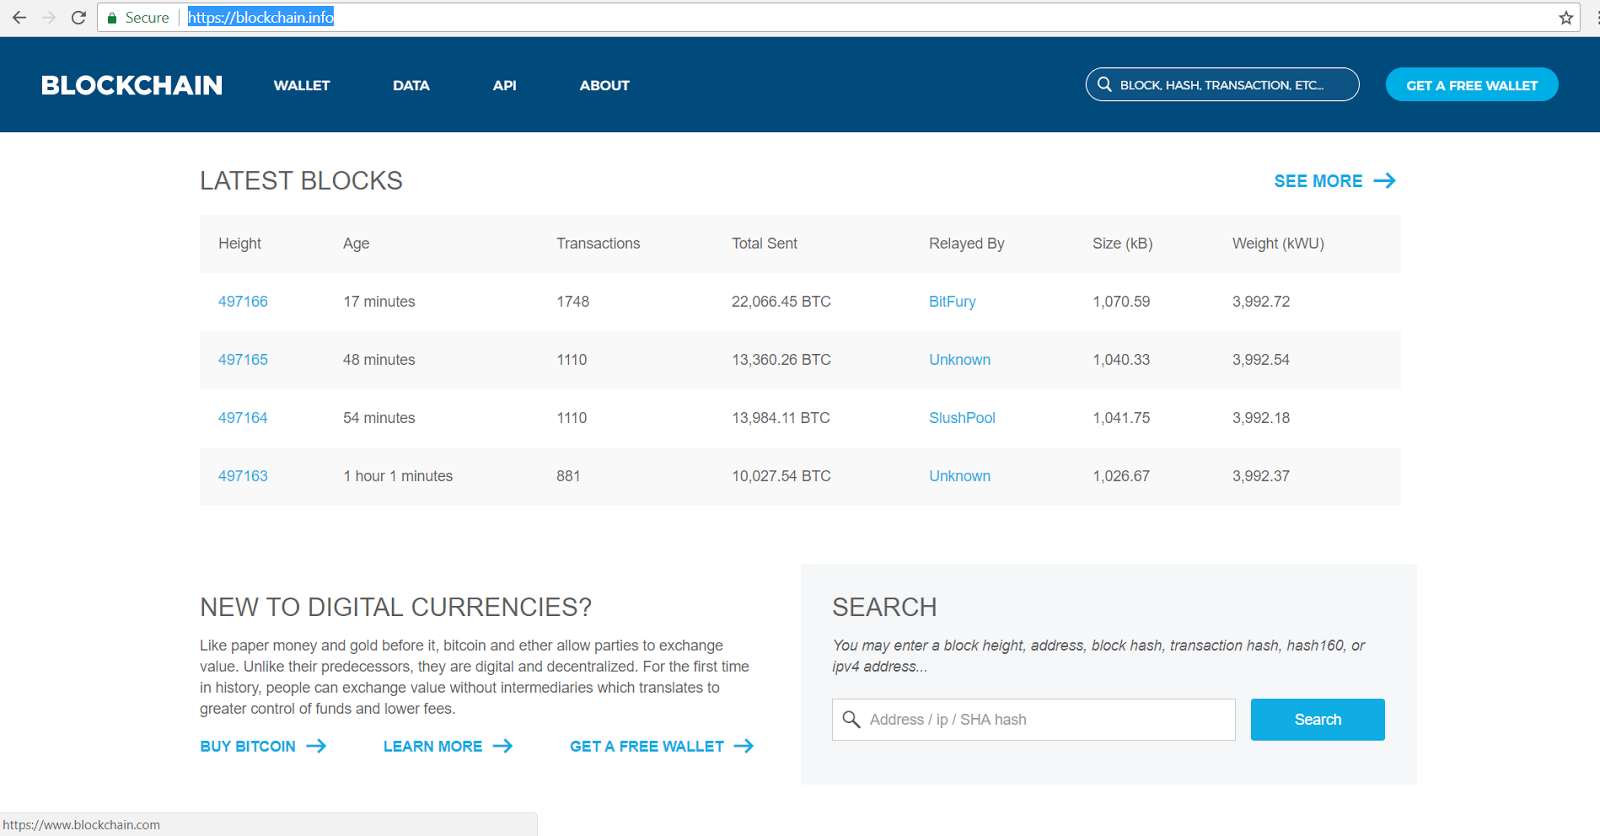This screenshot has height=836, width=1600.
Task: Bookmark this page with star icon
Action: coord(1566,18)
